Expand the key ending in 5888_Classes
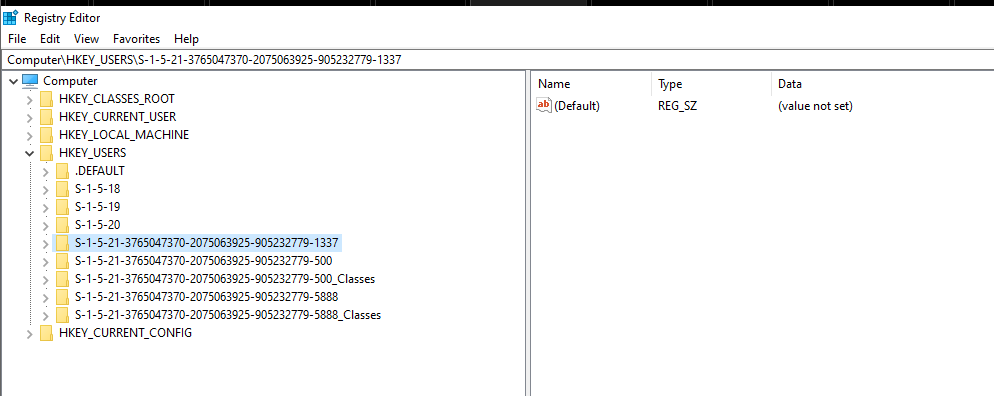Viewport: 994px width, 396px height. pos(45,316)
